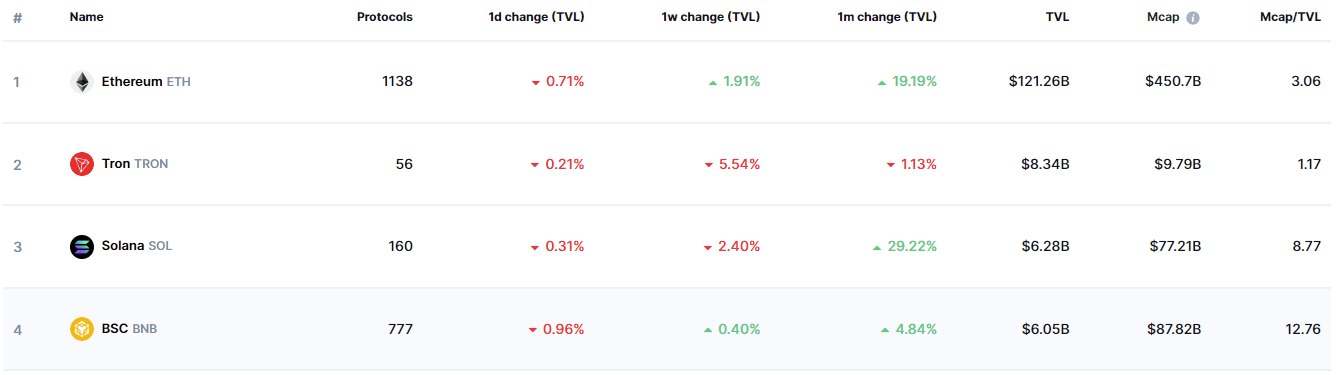Click BSC's 777 protocols count
This screenshot has height=375, width=1343.
click(x=400, y=329)
